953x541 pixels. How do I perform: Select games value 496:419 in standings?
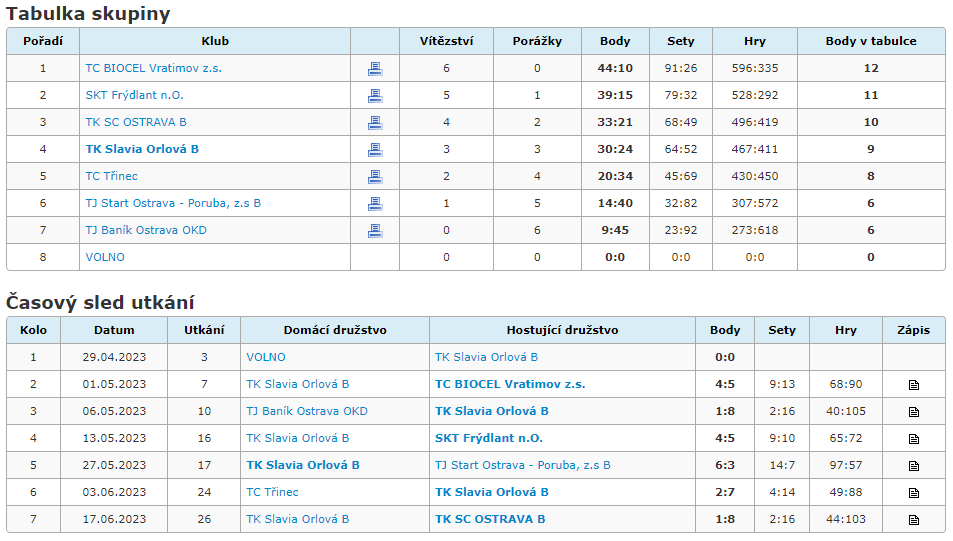755,122
